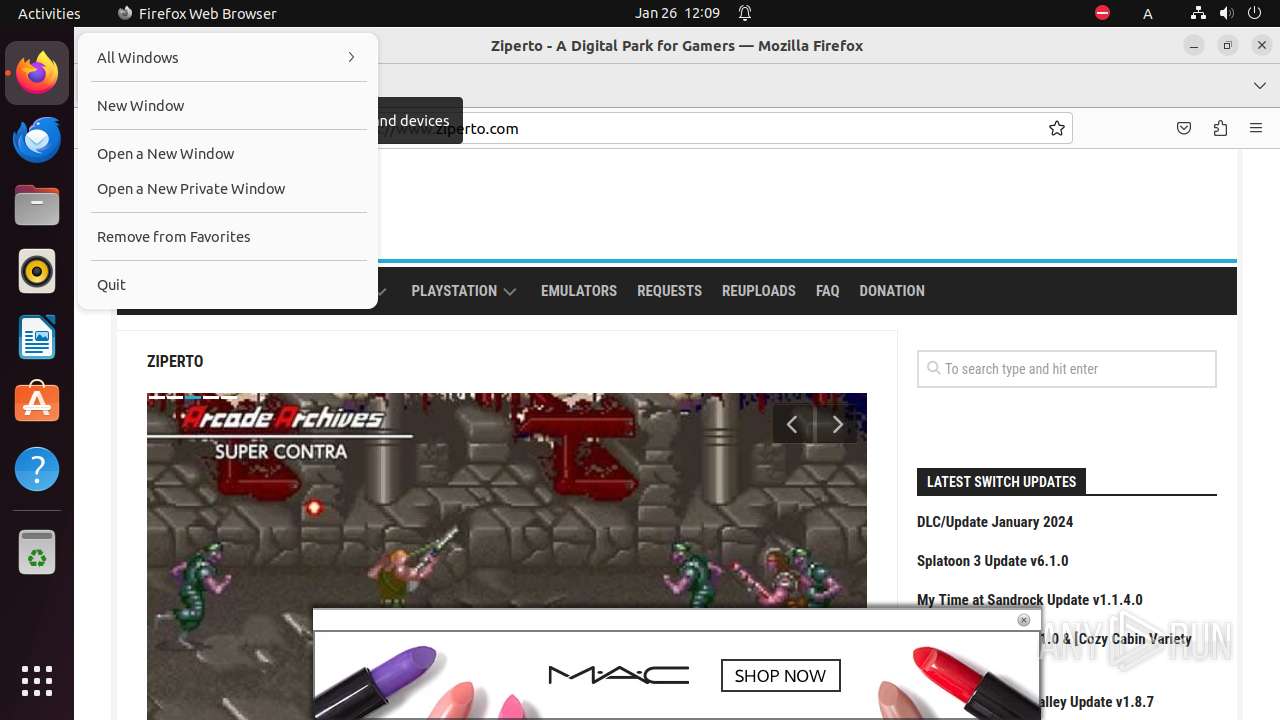Viewport: 1280px width, 720px height.
Task: Show Applications grid in the dock
Action: coord(37,680)
